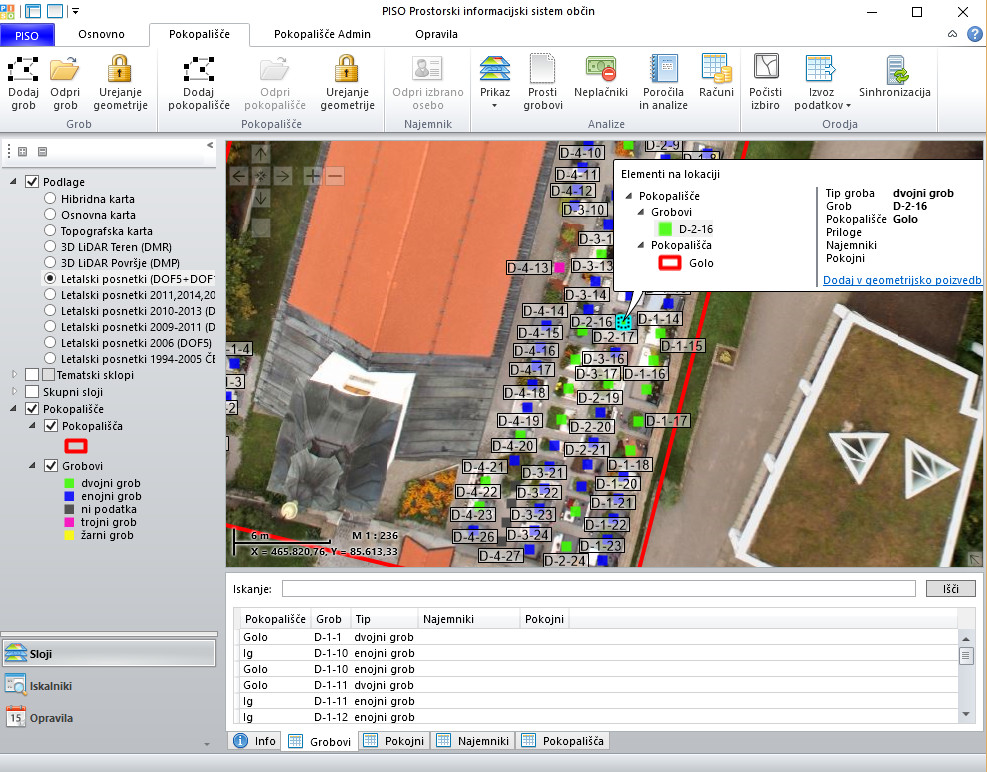The width and height of the screenshot is (987, 772).
Task: Open Izvoz podatkov dropdown menu
Action: [821, 82]
